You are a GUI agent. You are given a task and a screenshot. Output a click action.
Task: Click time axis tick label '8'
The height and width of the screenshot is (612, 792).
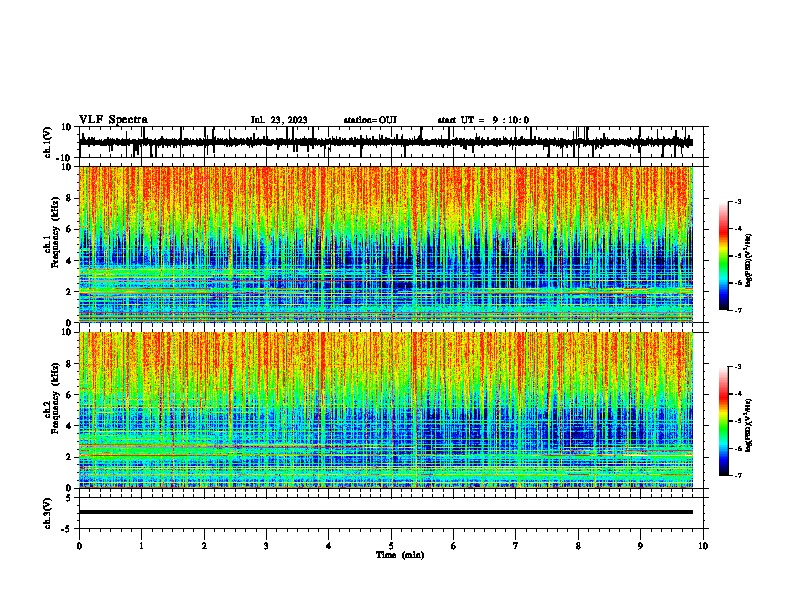[x=578, y=546]
